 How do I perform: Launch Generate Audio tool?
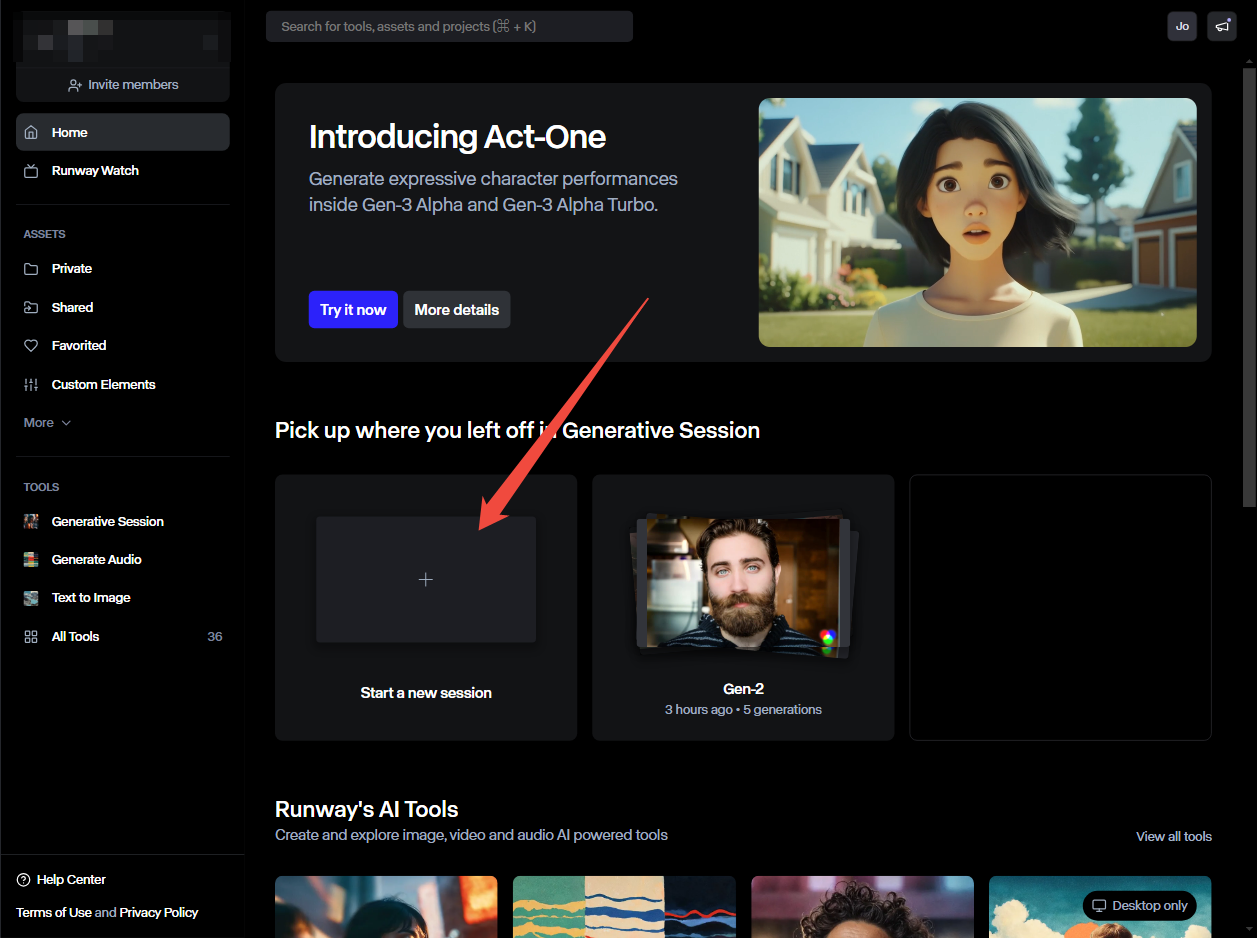click(x=123, y=560)
